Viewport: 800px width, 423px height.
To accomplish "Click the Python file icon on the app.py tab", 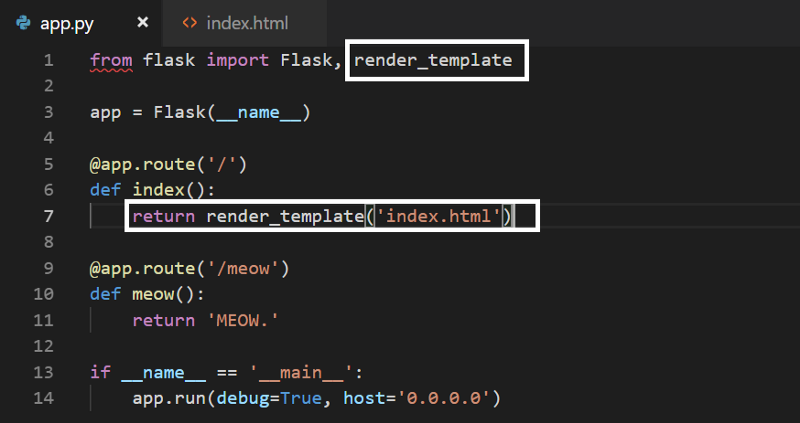I will coord(23,22).
